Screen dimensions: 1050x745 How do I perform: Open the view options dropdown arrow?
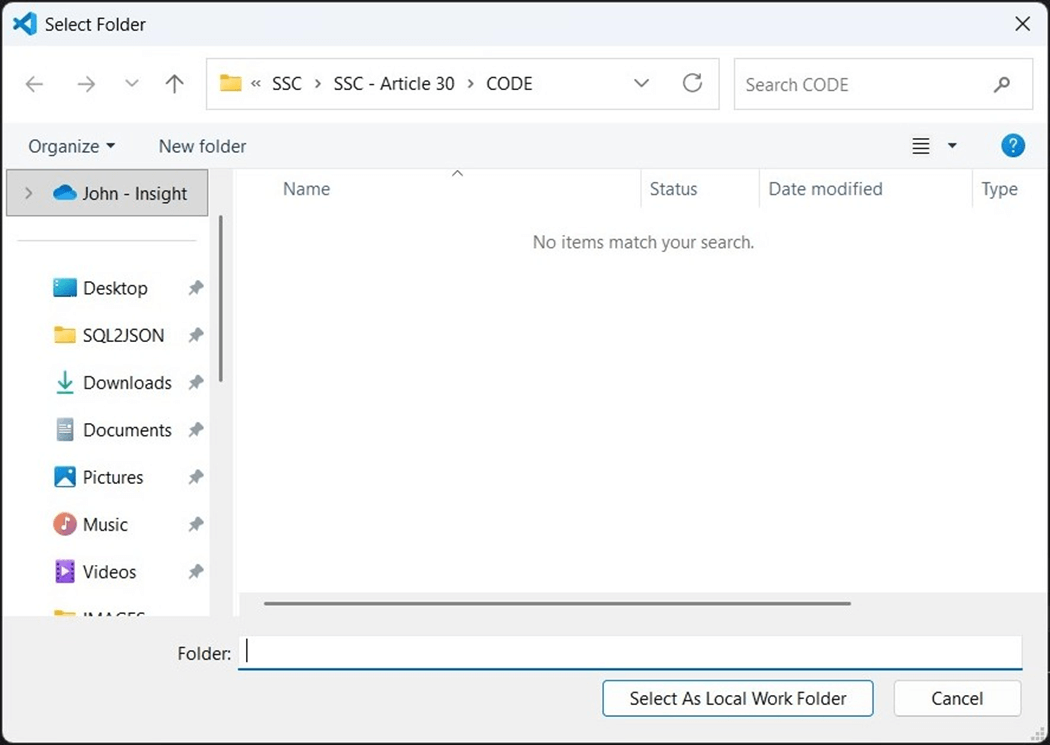pyautogui.click(x=952, y=146)
